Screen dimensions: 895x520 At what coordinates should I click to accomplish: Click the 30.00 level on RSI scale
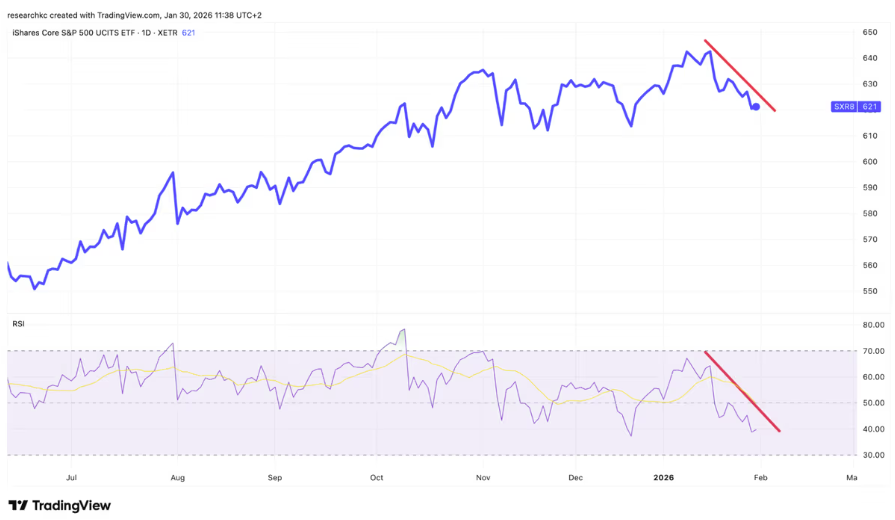coord(873,455)
